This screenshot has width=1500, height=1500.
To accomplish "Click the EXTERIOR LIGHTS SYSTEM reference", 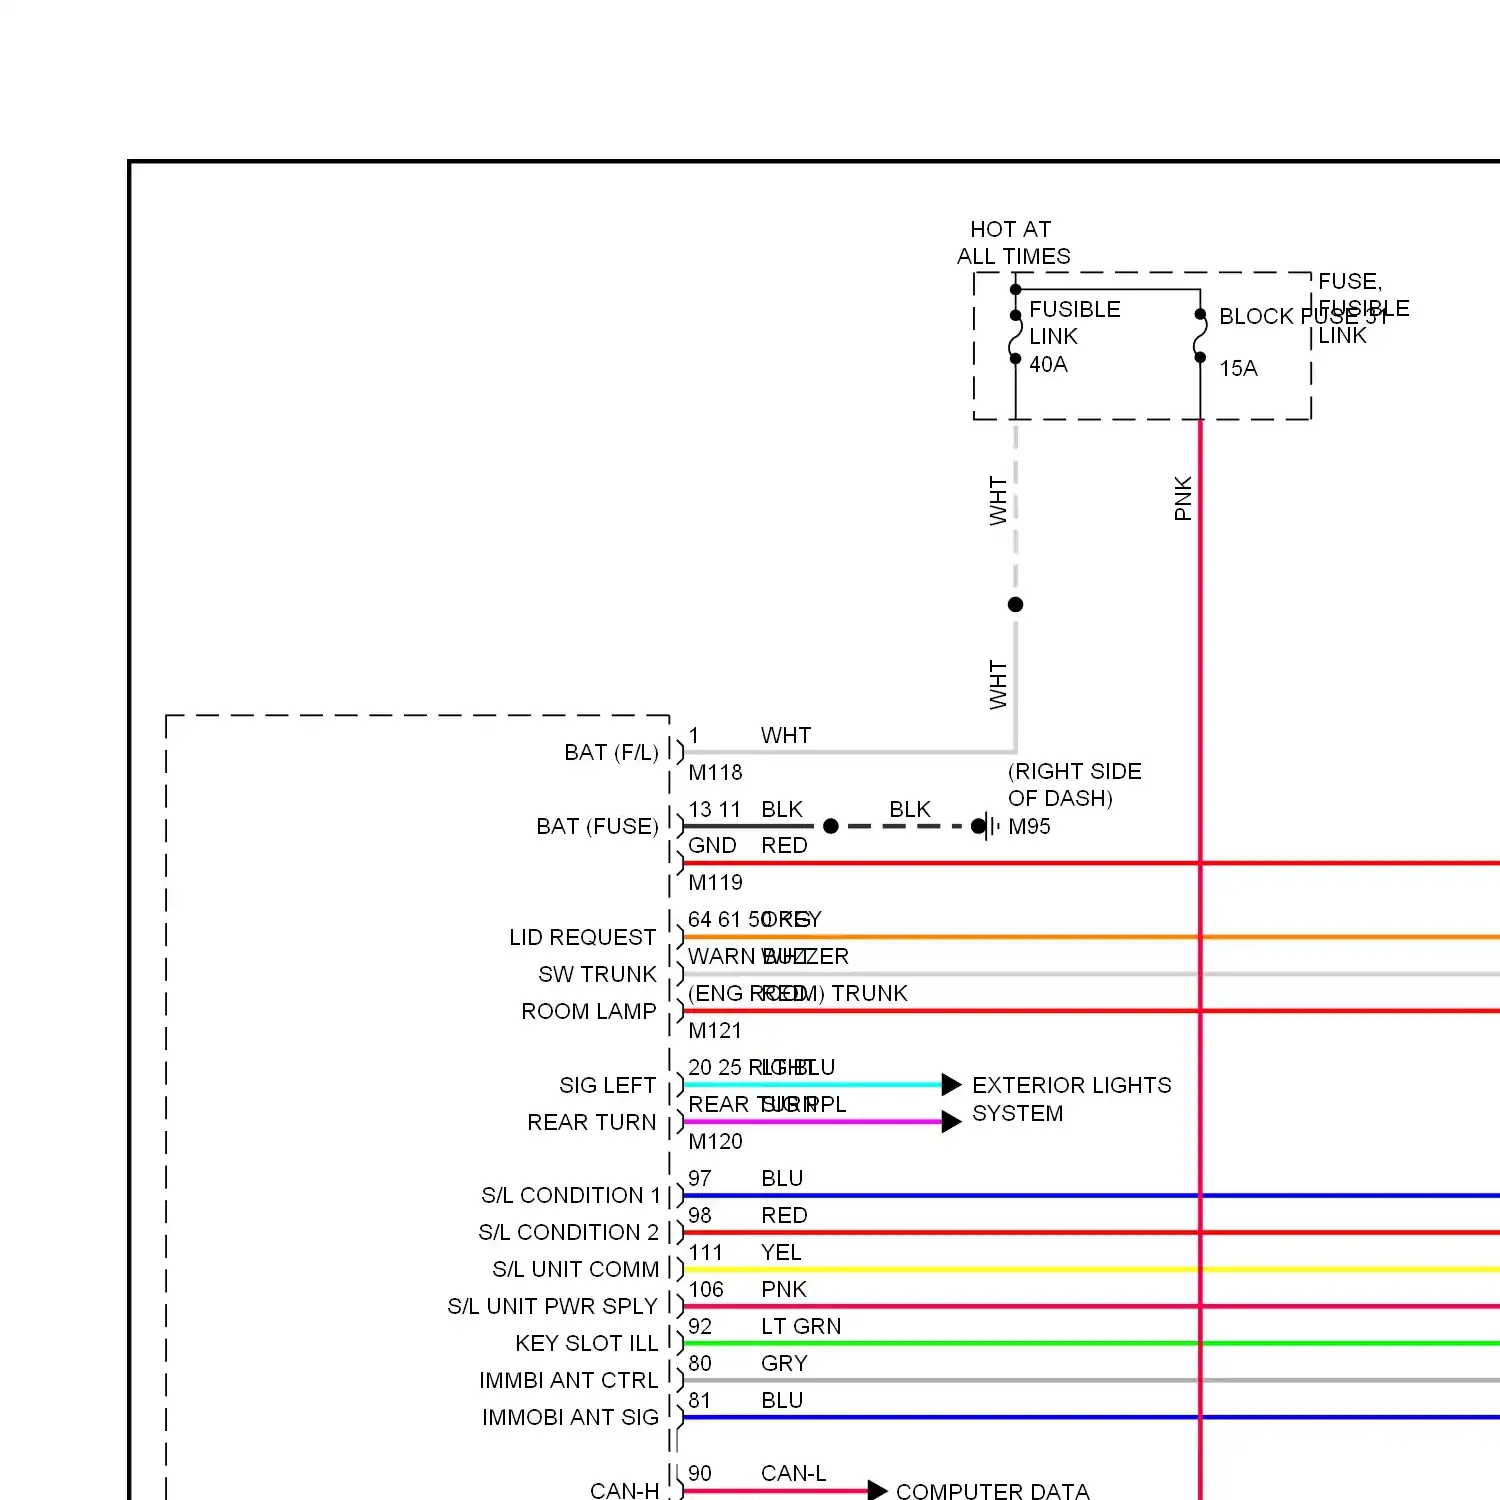I will point(1071,1099).
